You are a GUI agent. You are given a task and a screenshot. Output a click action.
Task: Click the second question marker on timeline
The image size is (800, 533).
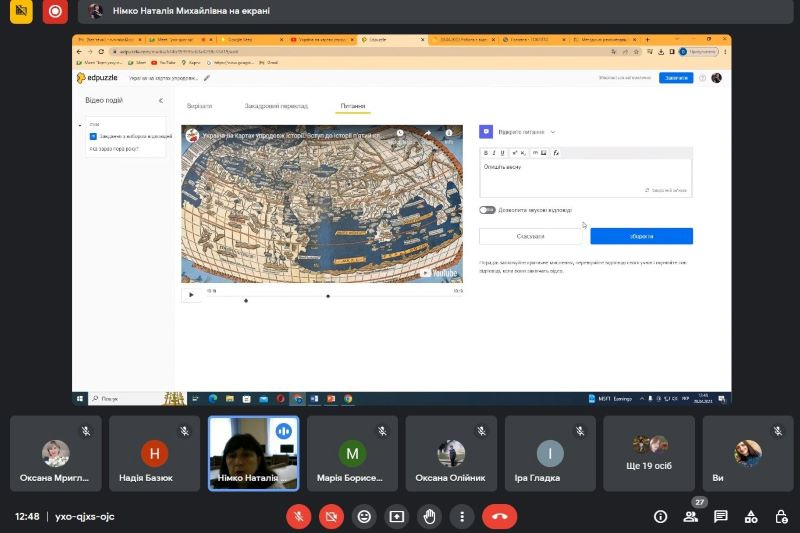tap(328, 296)
